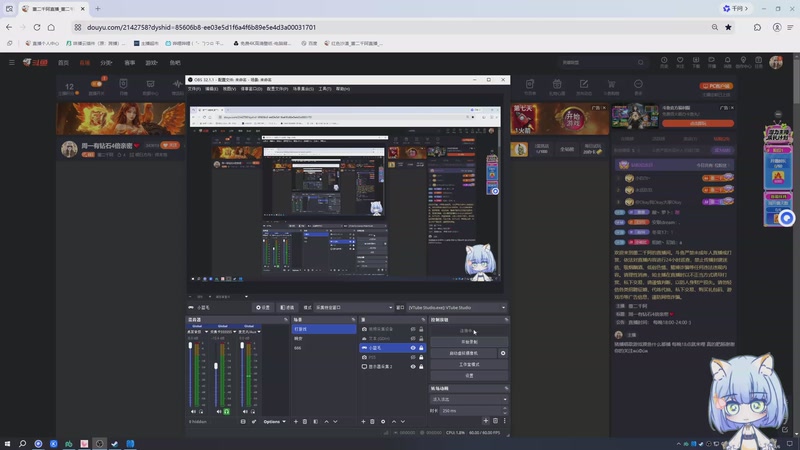800x450 pixels.
Task: Toggle green headphone monitoring on middle mixer channel
Action: (x=227, y=411)
